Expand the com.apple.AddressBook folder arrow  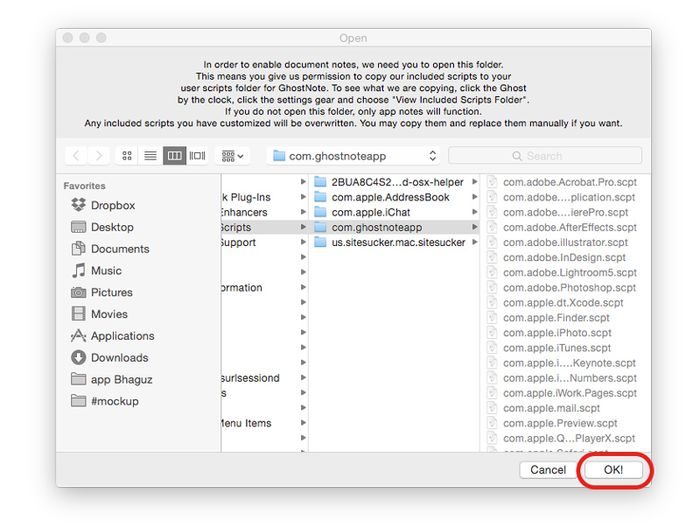click(x=474, y=197)
